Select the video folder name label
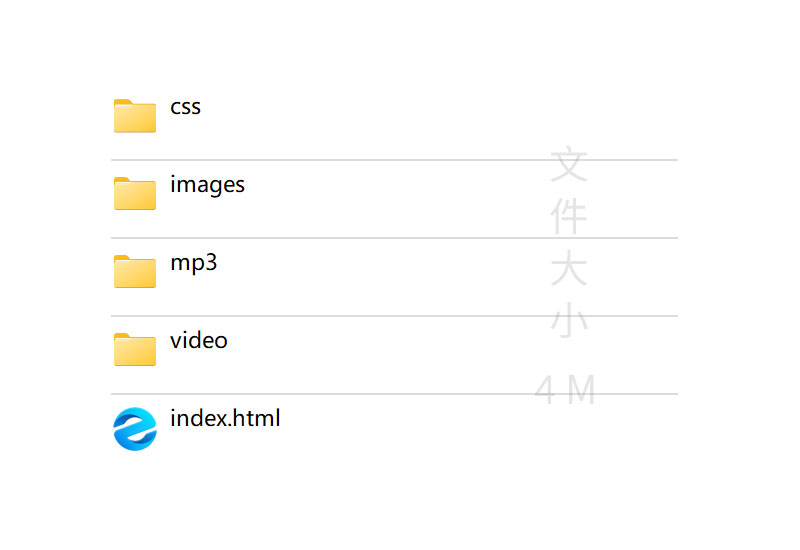Viewport: 800px width, 550px height. tap(199, 341)
